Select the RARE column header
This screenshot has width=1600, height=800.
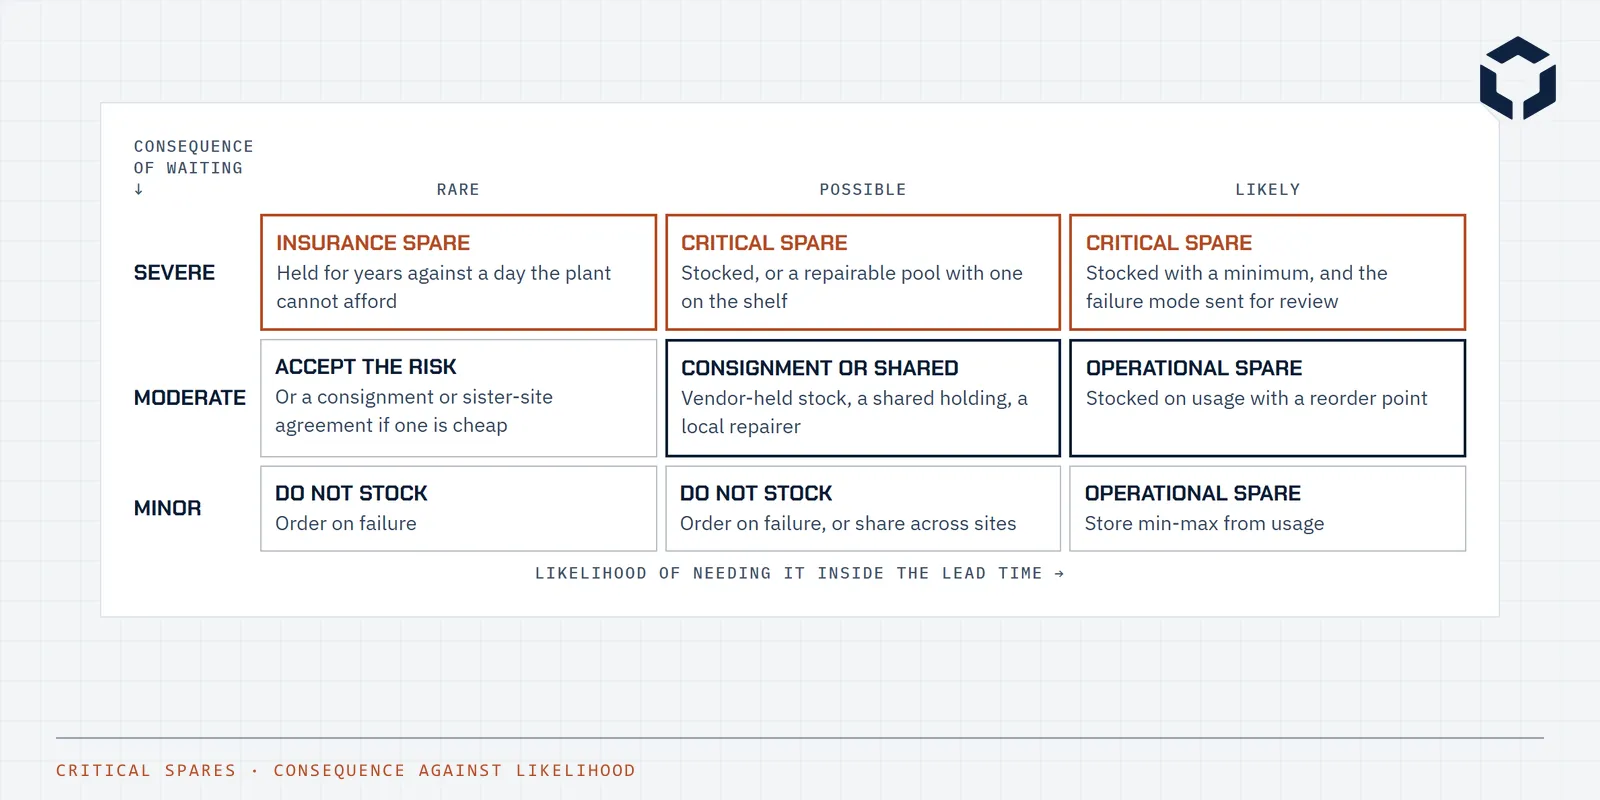pyautogui.click(x=458, y=190)
